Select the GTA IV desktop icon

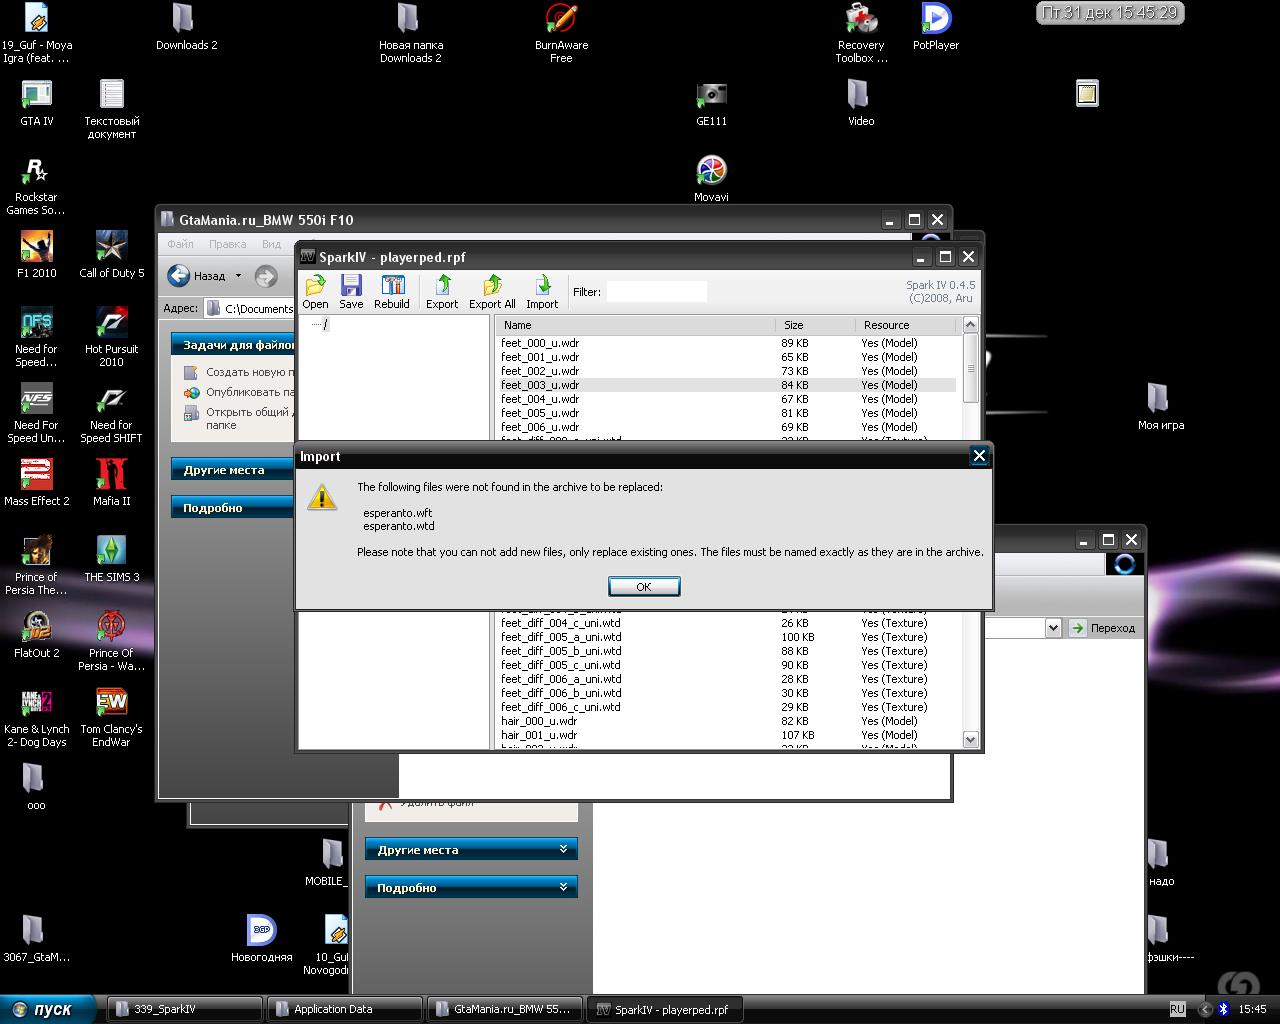[x=37, y=104]
